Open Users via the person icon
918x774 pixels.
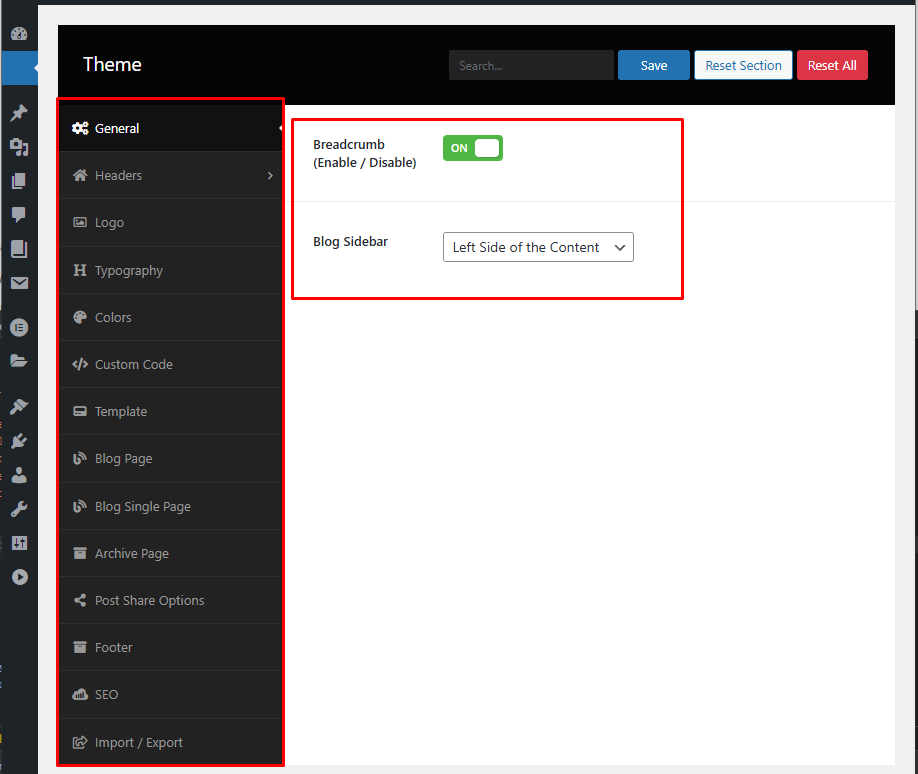(19, 475)
